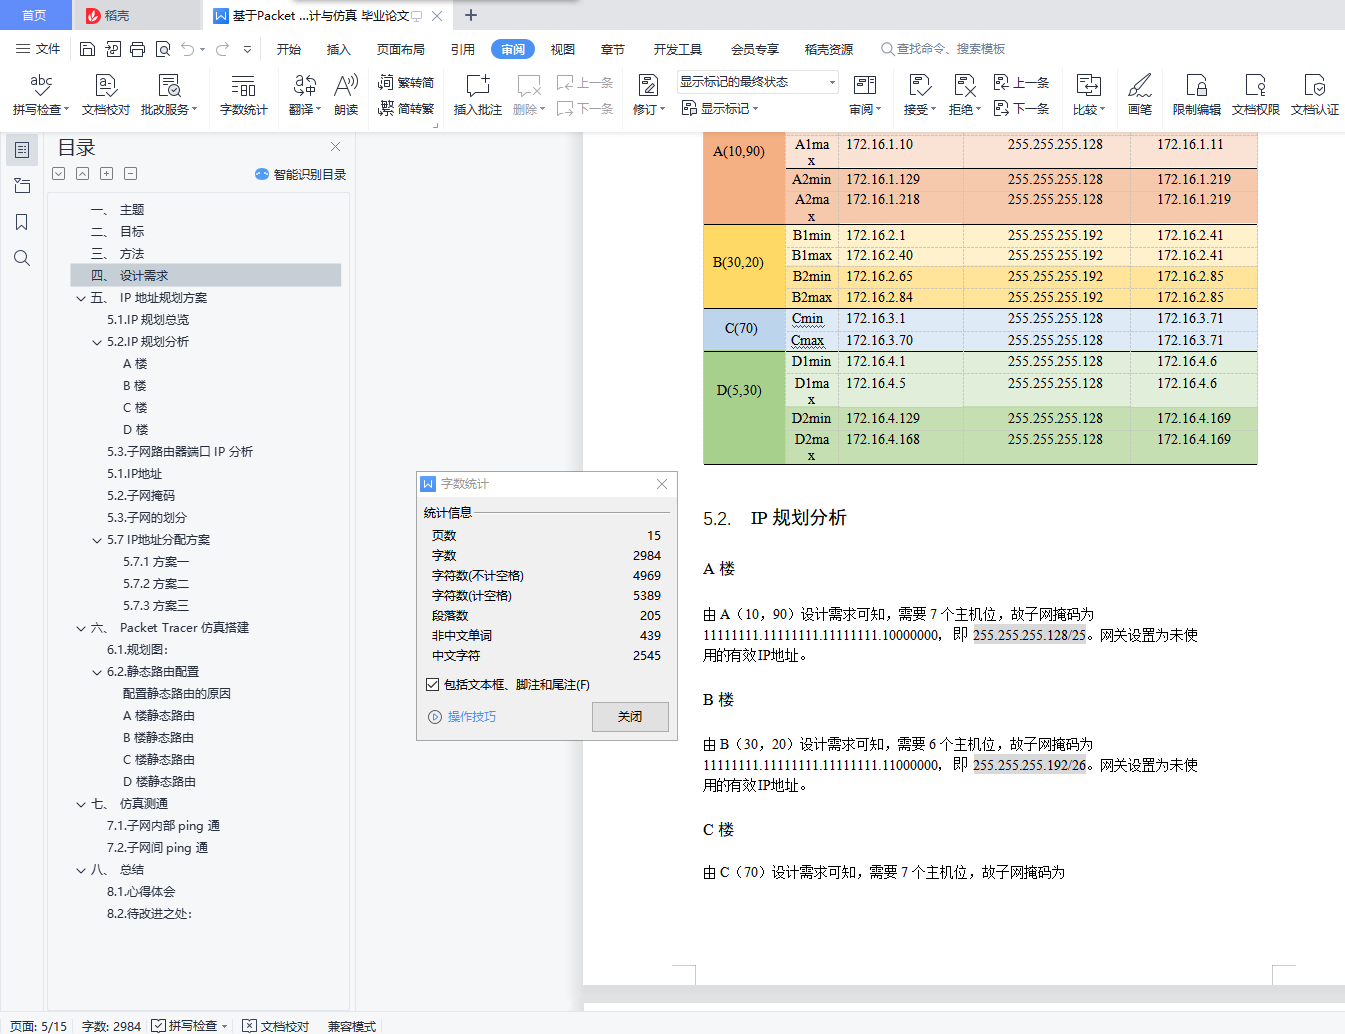This screenshot has height=1034, width=1345.
Task: Collapse the 6.2.静态路由配置 outline node
Action: click(97, 672)
